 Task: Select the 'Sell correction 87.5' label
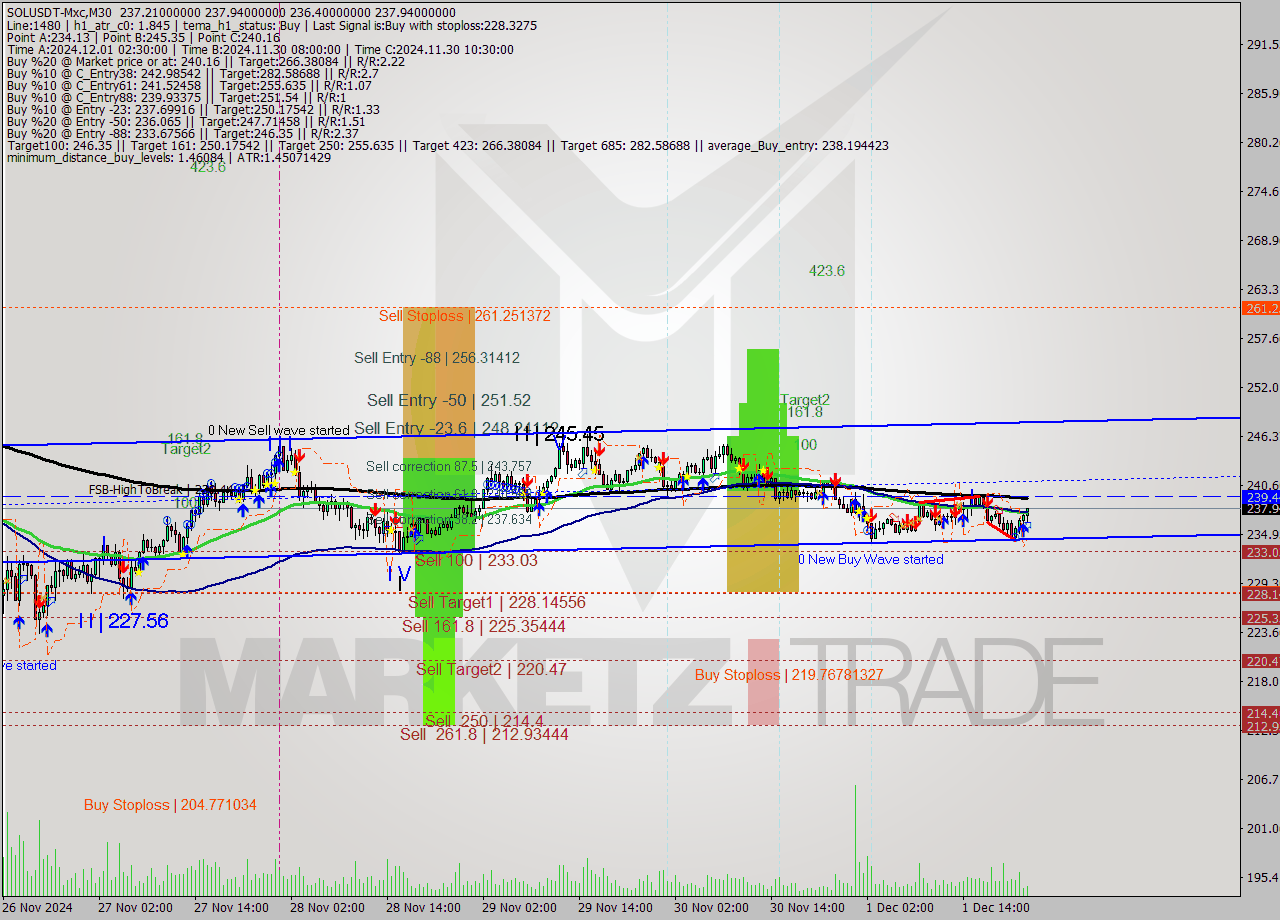tap(449, 466)
